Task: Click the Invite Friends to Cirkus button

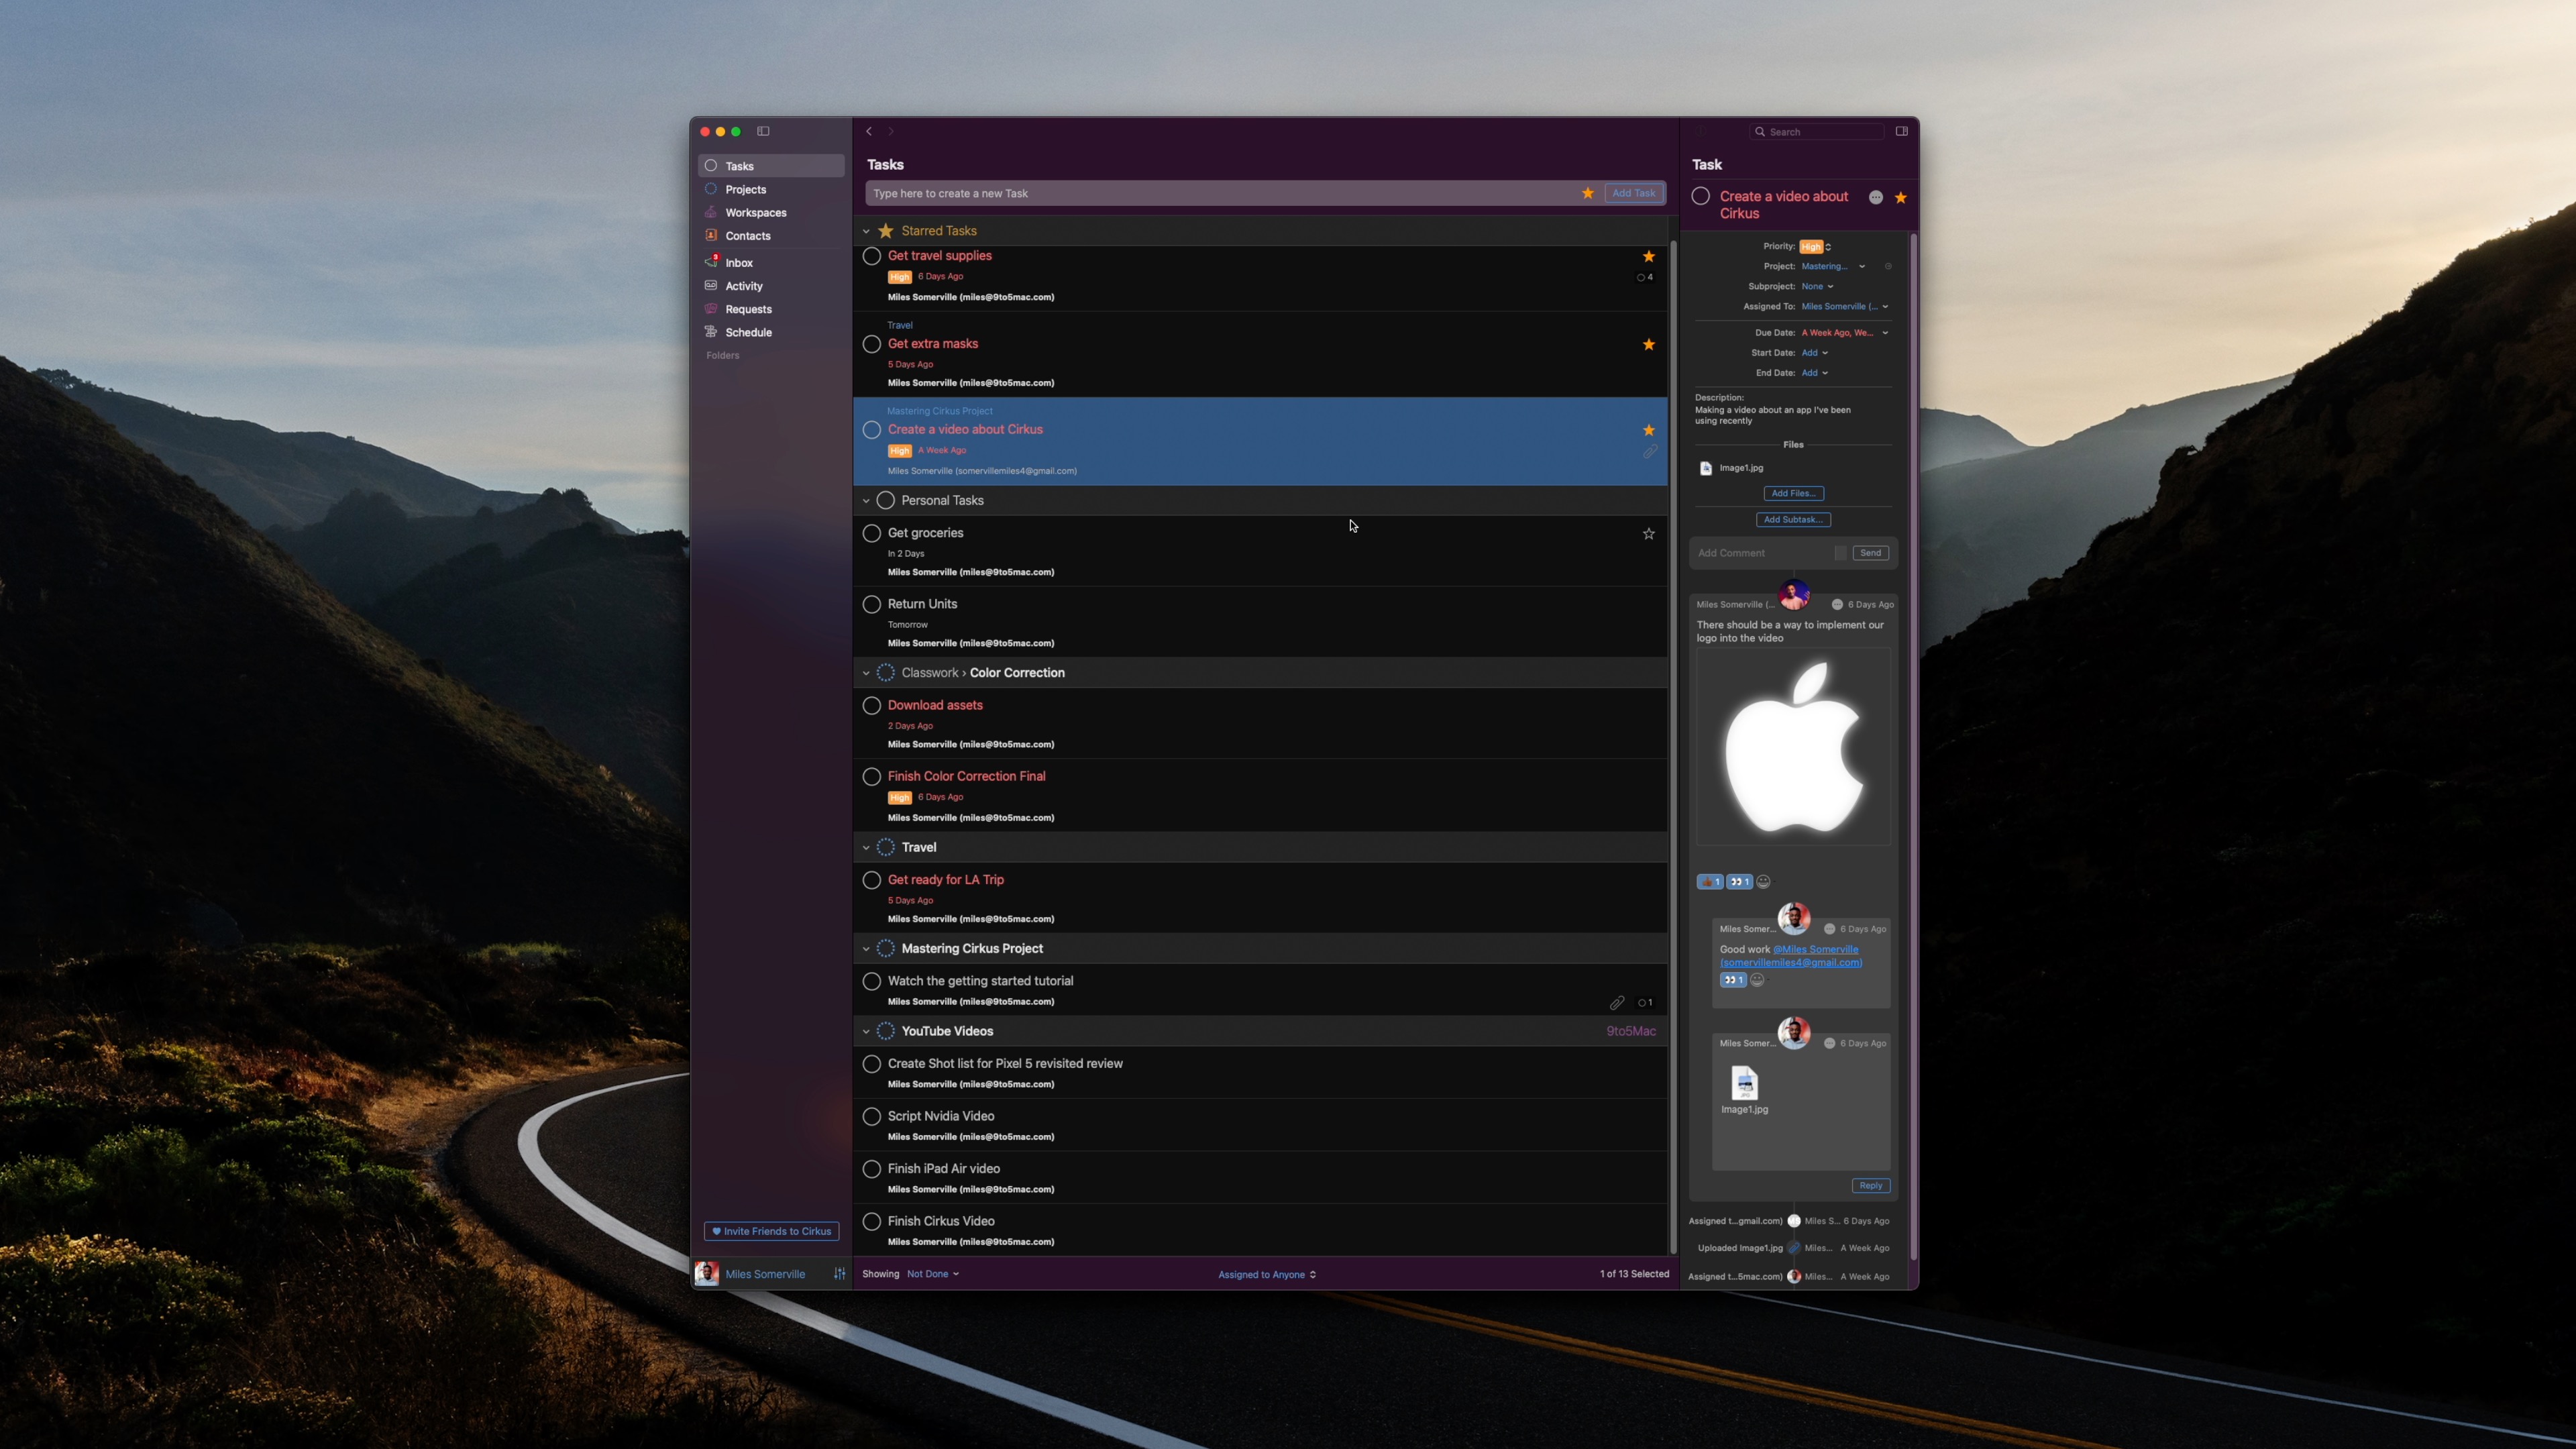Action: 771,1232
